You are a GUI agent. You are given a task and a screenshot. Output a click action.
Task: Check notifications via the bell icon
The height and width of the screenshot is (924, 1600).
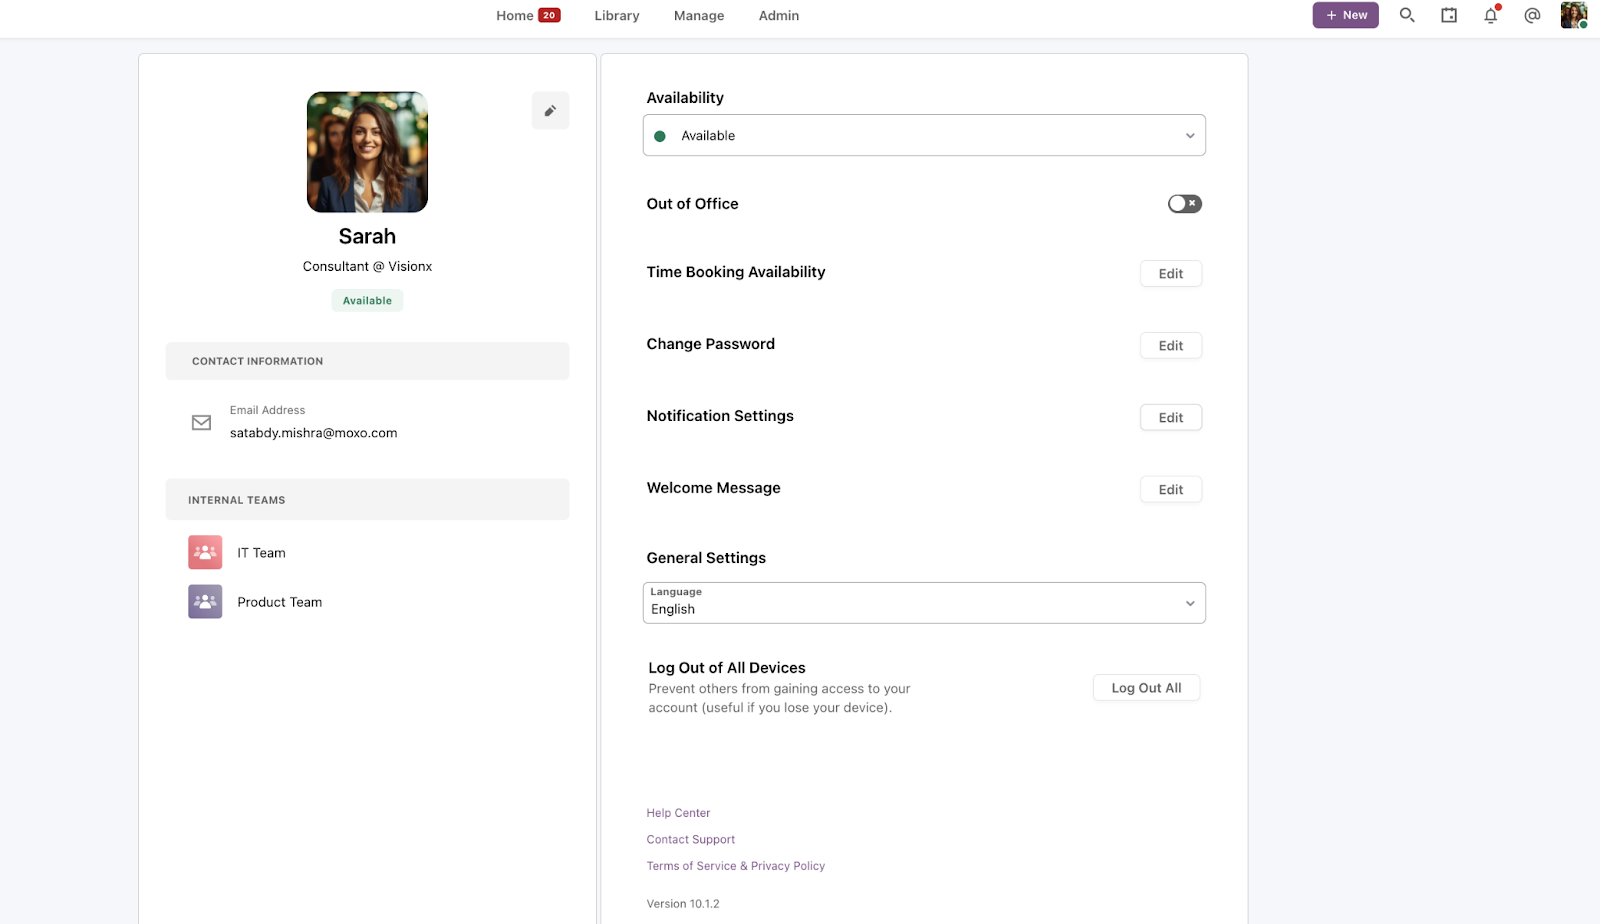pos(1489,16)
